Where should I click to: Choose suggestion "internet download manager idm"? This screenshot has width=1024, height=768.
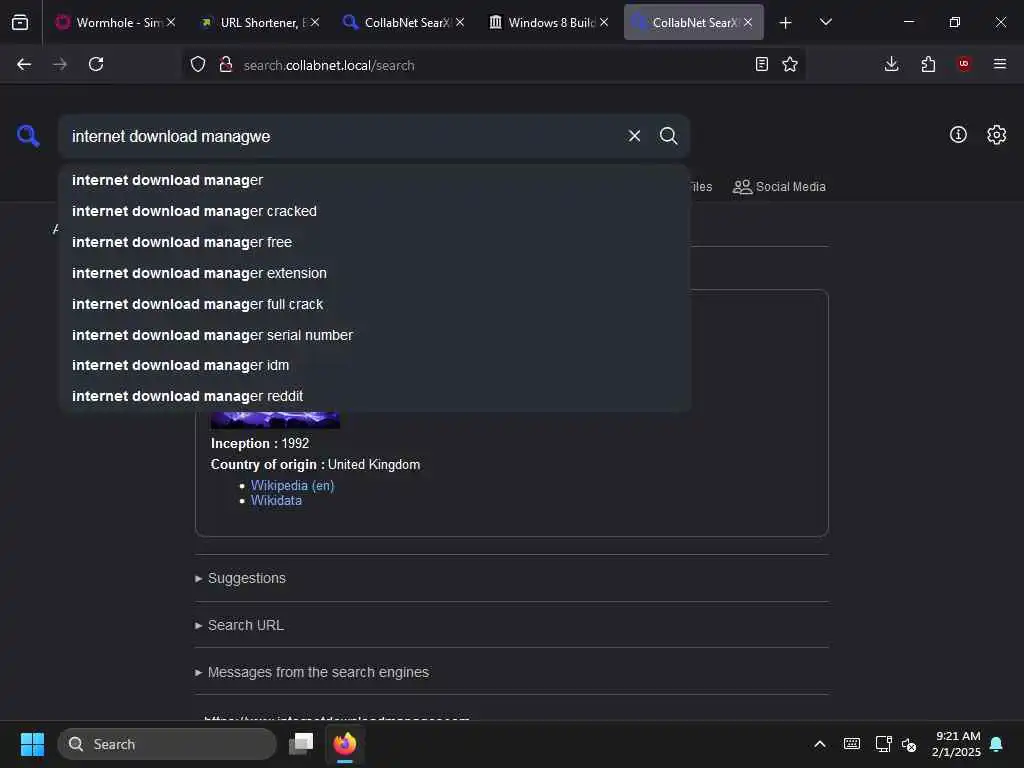click(374, 365)
